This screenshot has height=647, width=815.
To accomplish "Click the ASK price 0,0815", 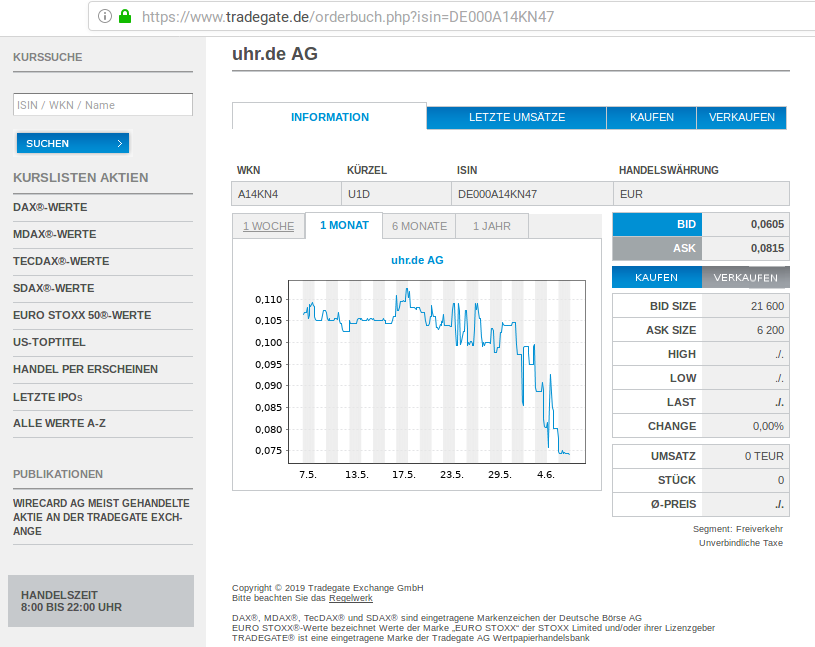I will click(767, 248).
